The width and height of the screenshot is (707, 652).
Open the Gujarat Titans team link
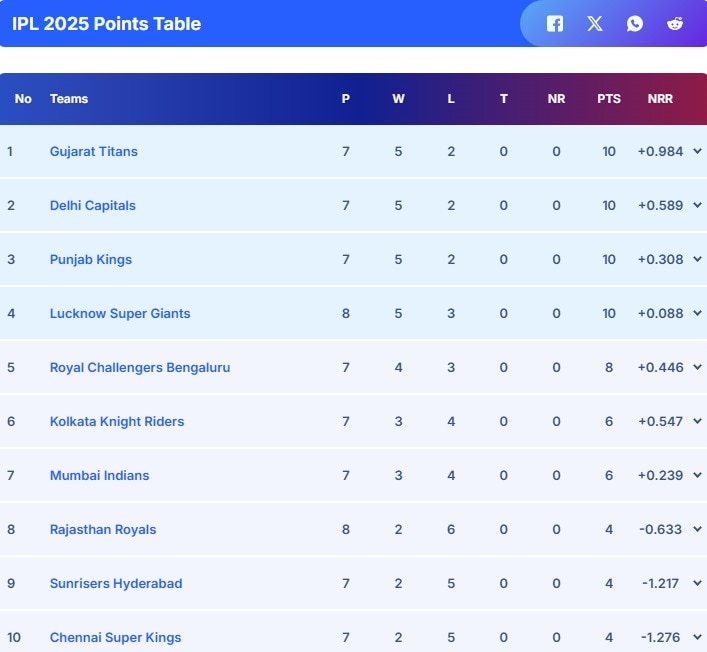[x=94, y=151]
